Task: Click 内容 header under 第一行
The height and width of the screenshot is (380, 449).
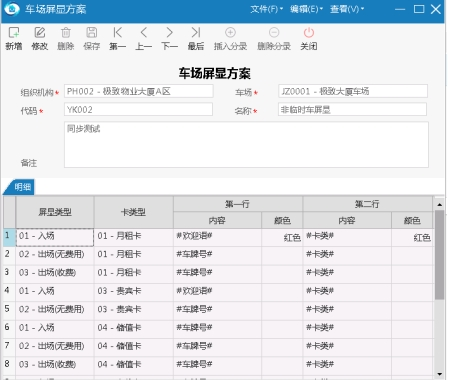Action: (x=217, y=220)
